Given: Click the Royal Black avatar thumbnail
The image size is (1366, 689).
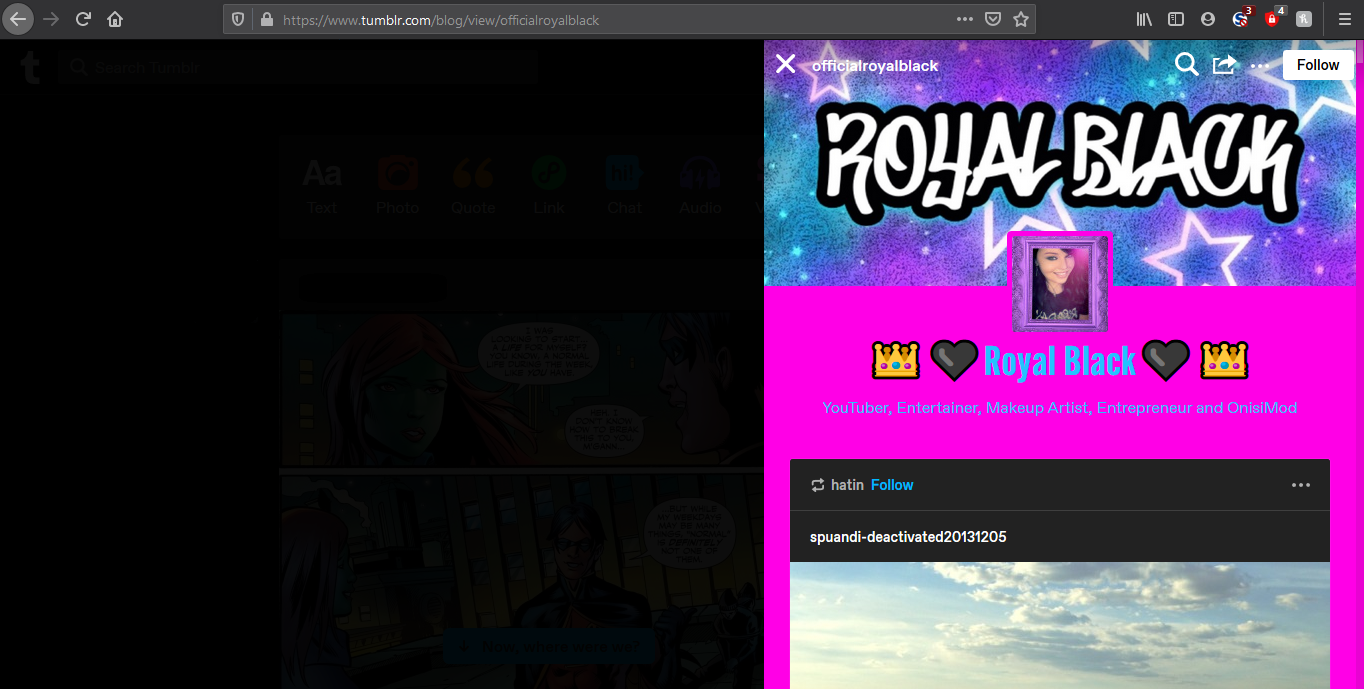Looking at the screenshot, I should 1059,283.
